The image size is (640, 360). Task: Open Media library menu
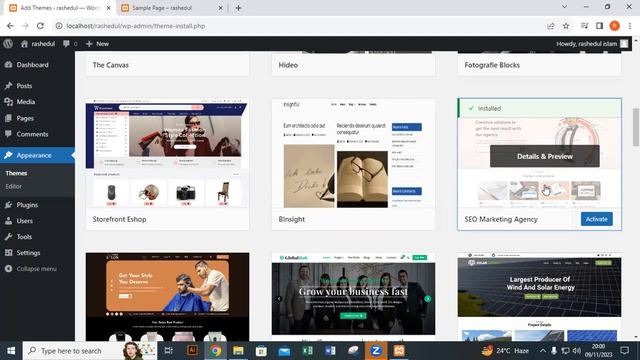pos(25,102)
